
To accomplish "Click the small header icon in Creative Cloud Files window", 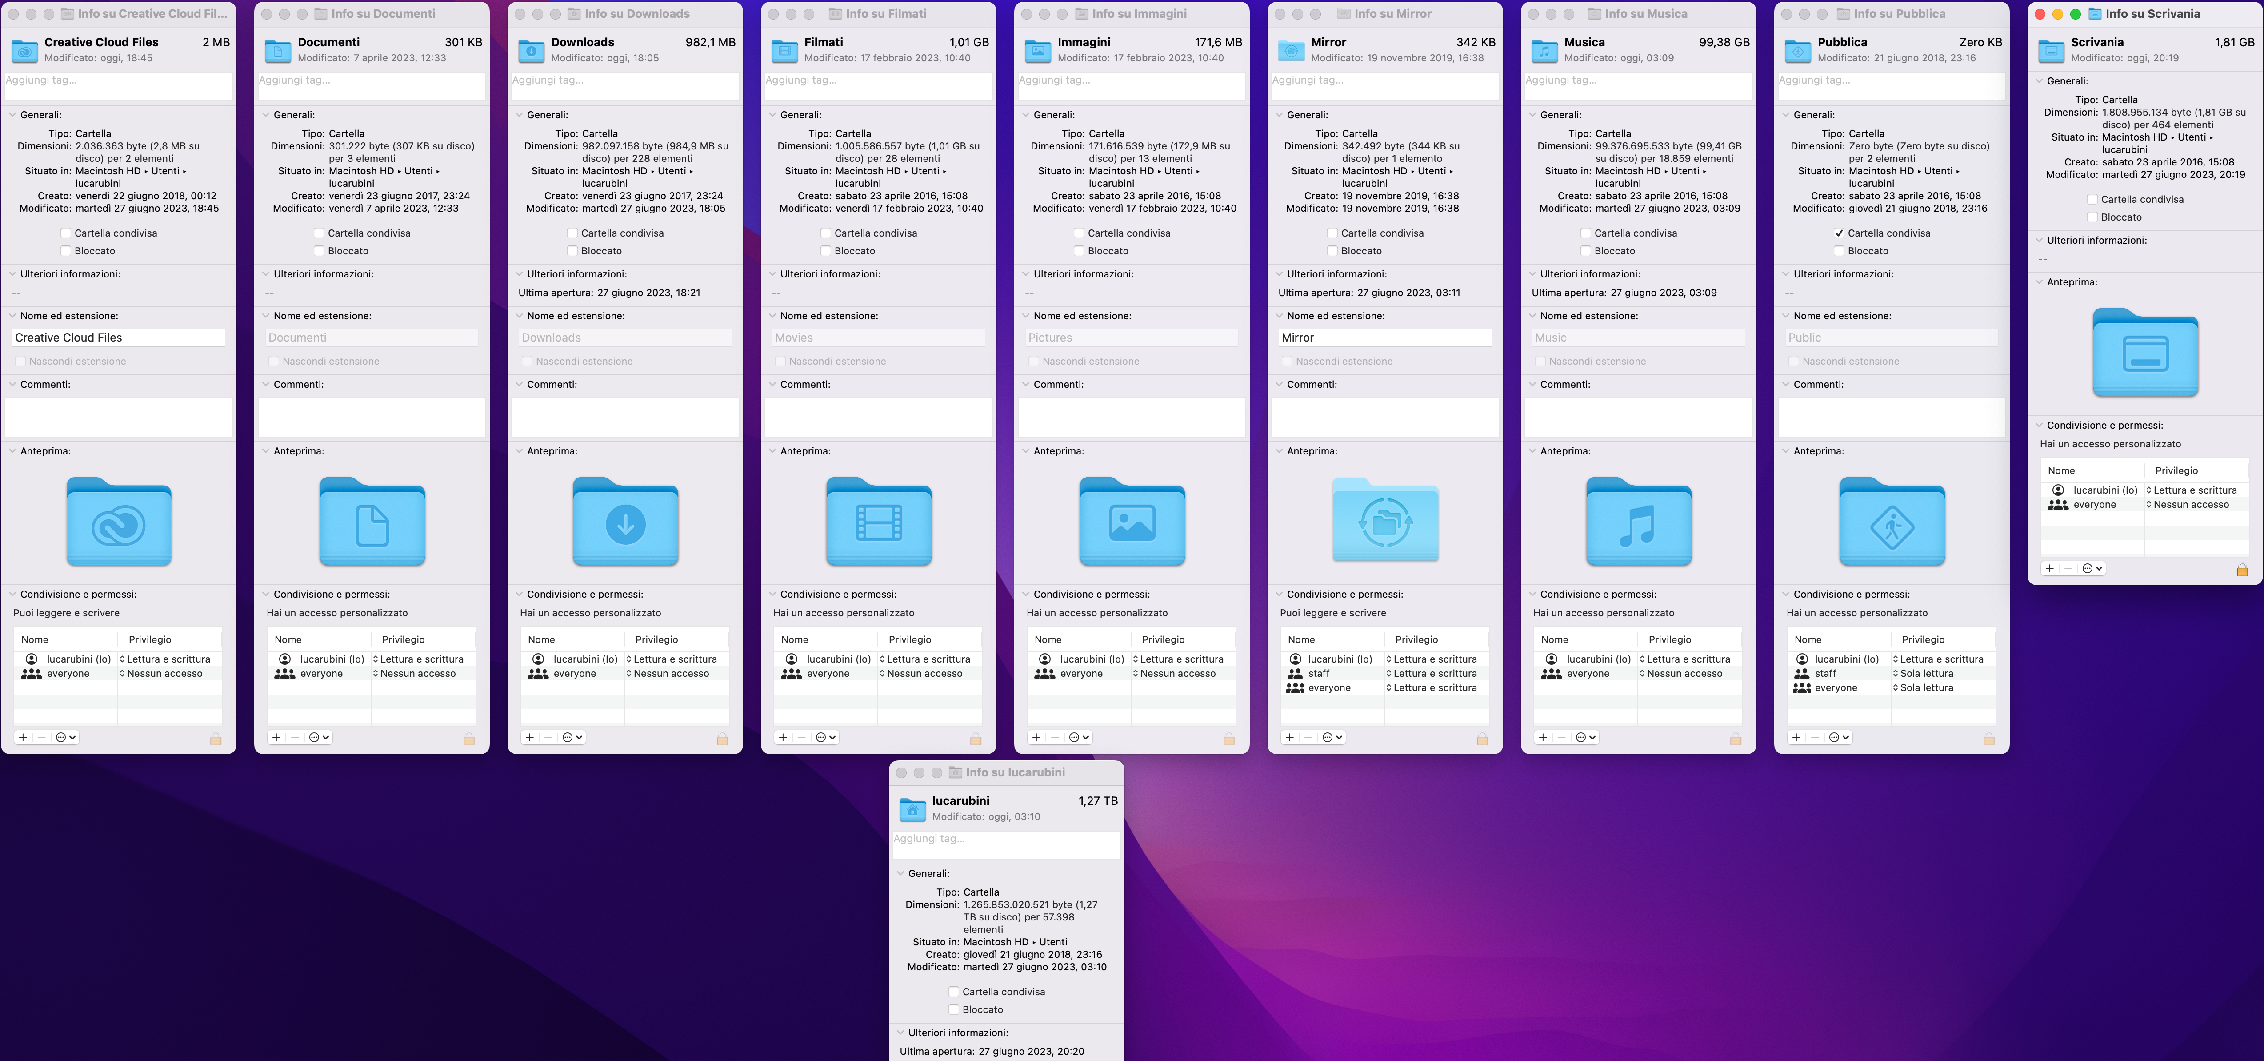I will pos(24,50).
